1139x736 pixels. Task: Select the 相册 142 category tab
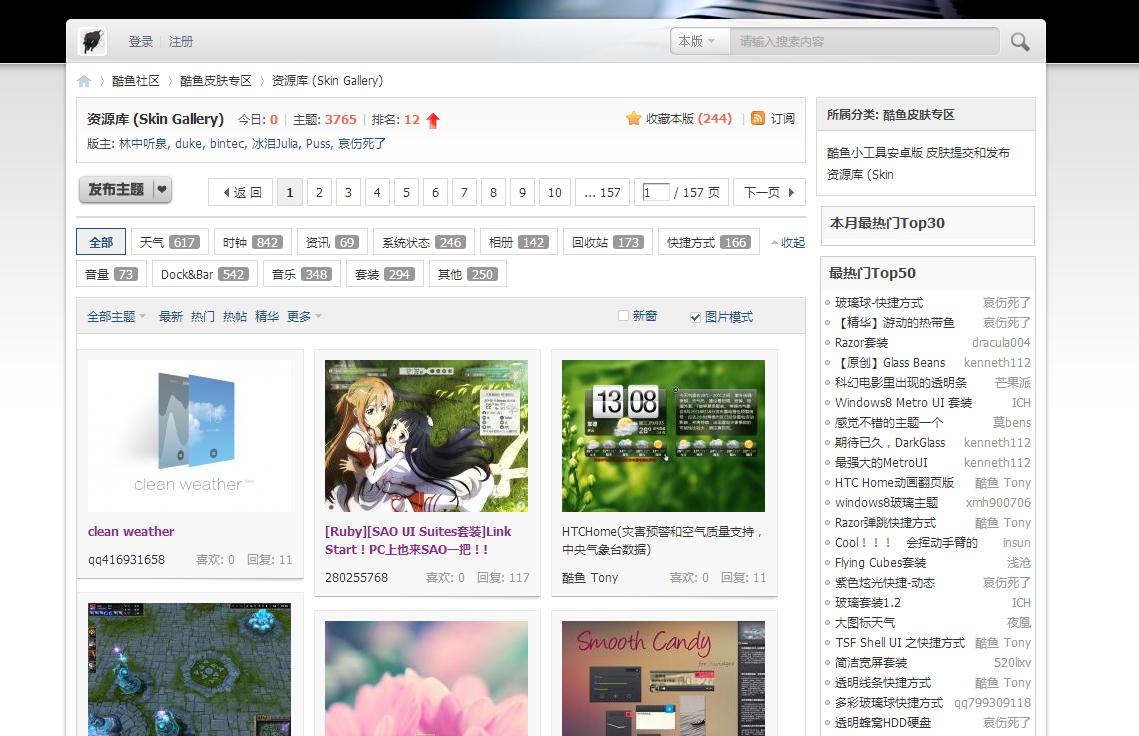[519, 242]
